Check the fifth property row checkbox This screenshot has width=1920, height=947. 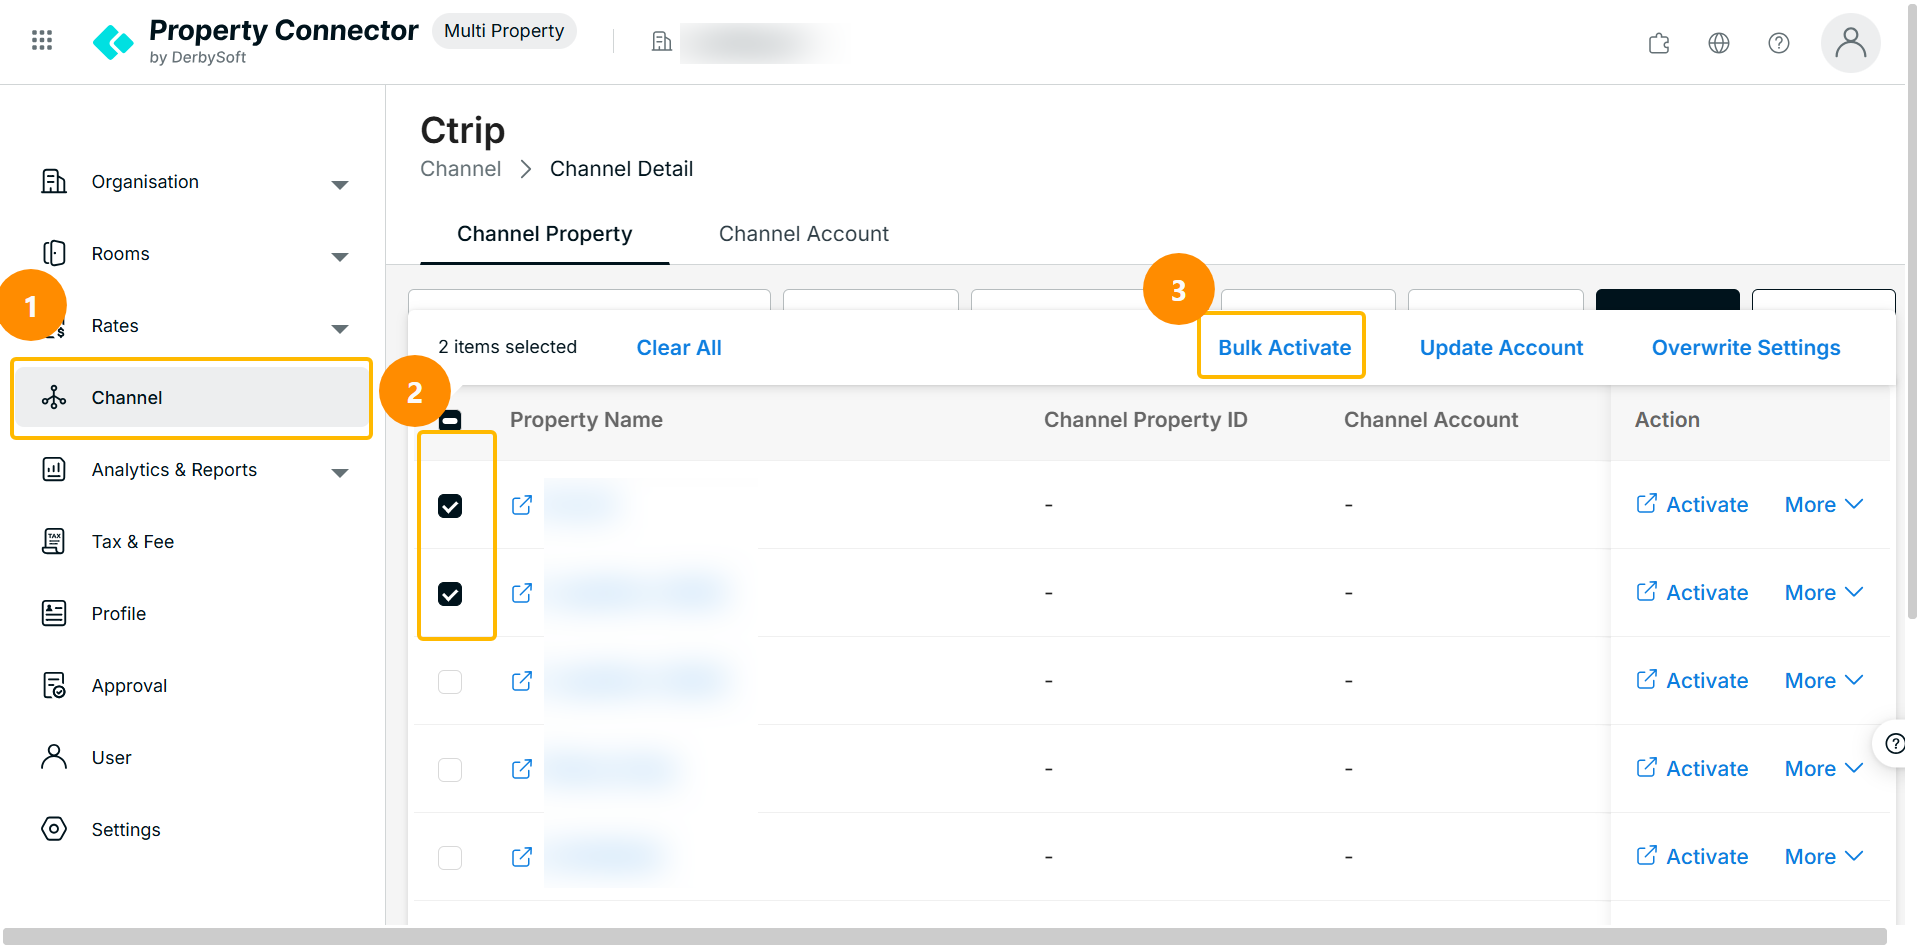pos(450,858)
